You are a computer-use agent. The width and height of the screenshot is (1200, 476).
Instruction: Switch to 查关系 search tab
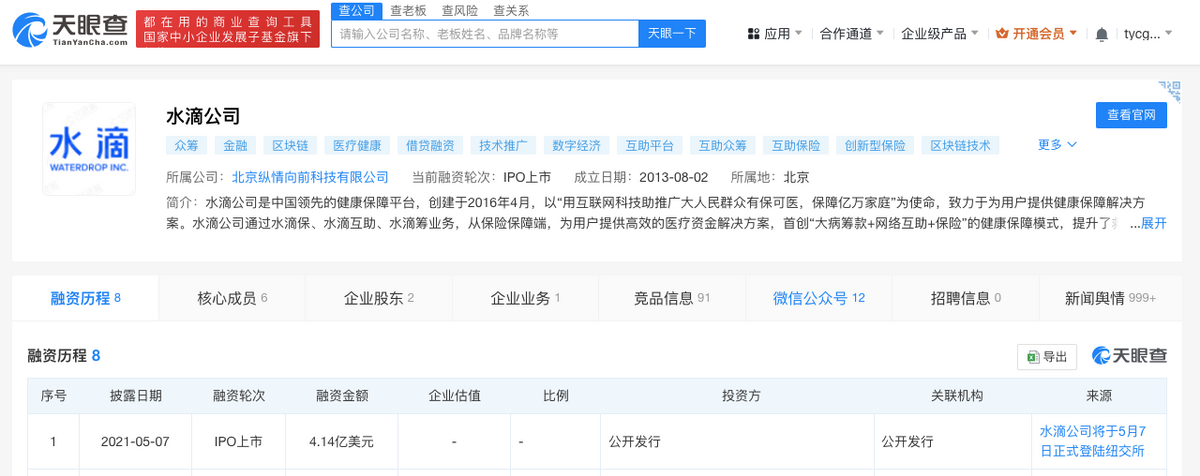pyautogui.click(x=512, y=11)
